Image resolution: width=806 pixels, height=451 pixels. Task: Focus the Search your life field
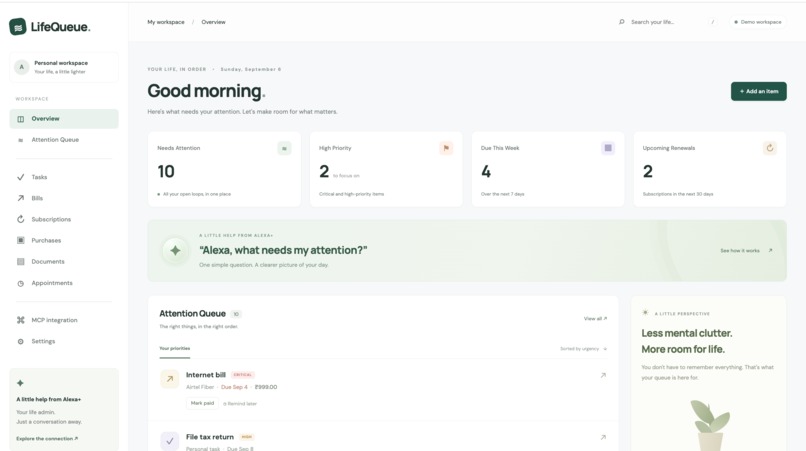click(x=668, y=22)
